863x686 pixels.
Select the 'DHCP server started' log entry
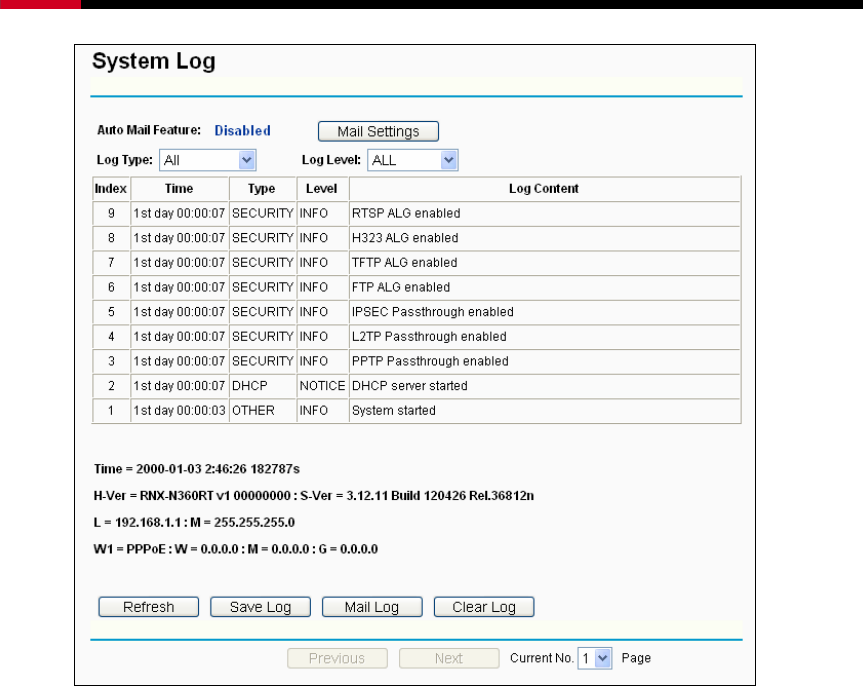pyautogui.click(x=417, y=386)
